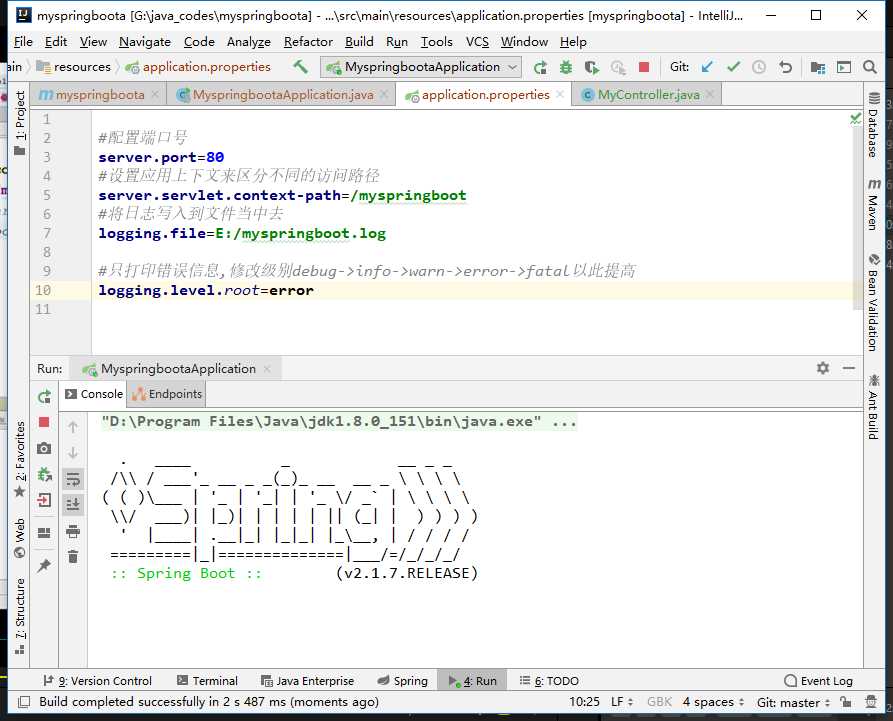
Task: Open the Git: master branch popup
Action: click(793, 702)
